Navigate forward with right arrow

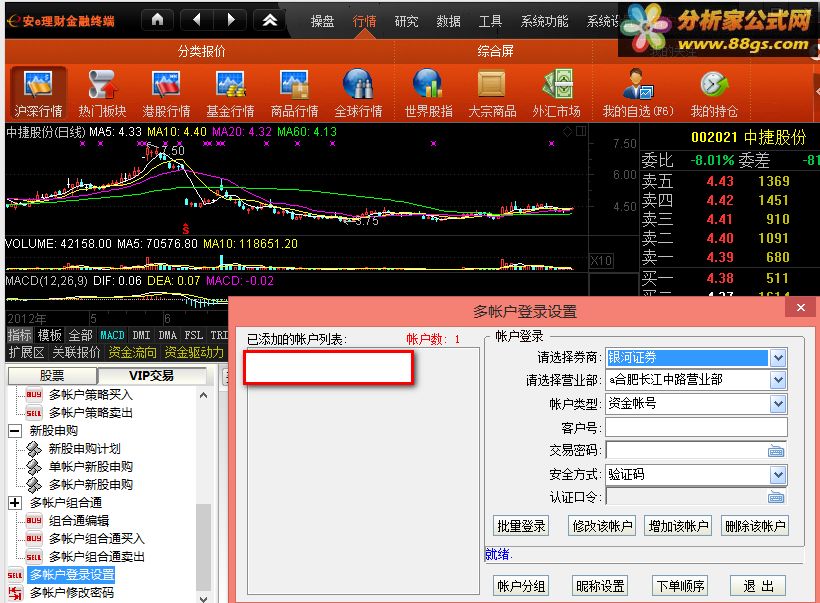(x=231, y=20)
